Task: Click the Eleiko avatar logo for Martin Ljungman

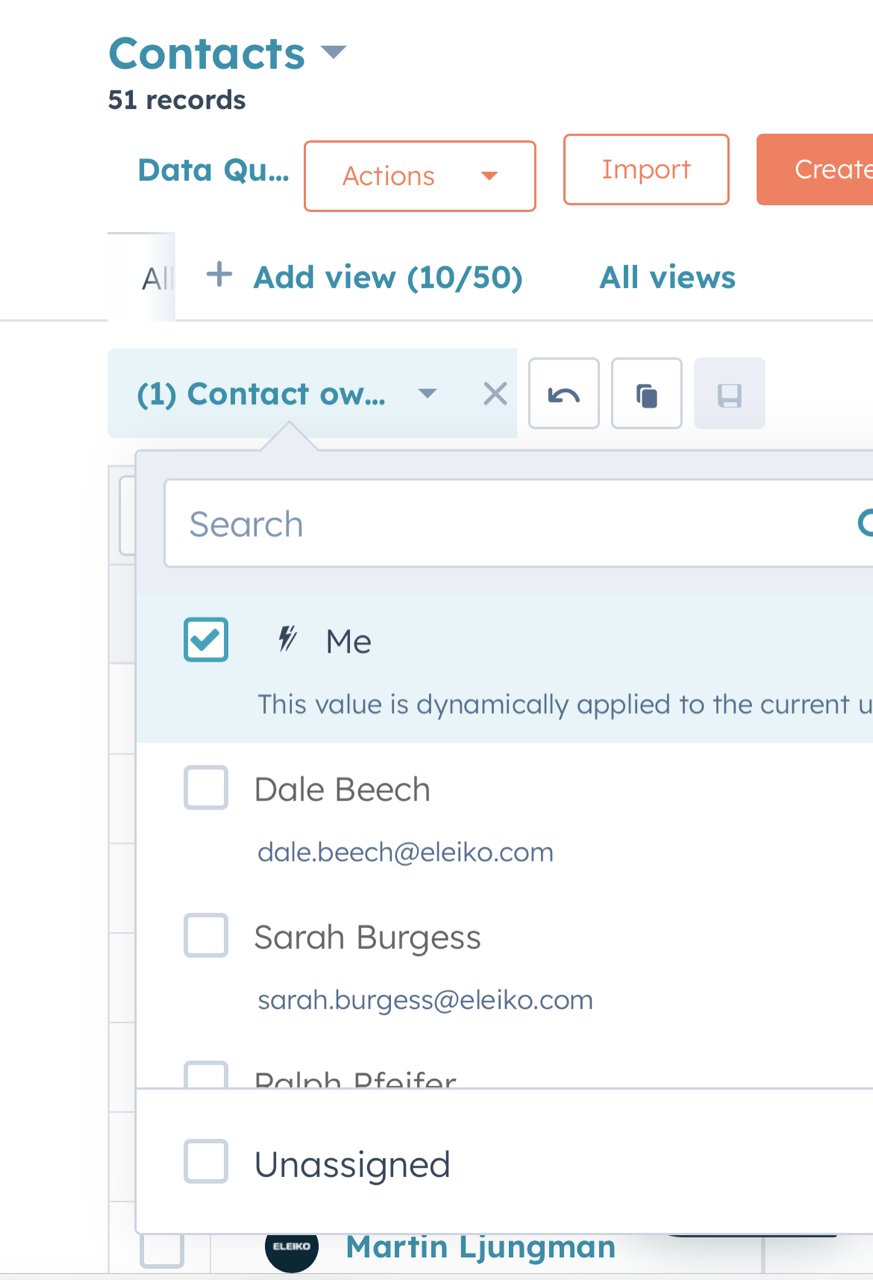Action: coord(292,1247)
